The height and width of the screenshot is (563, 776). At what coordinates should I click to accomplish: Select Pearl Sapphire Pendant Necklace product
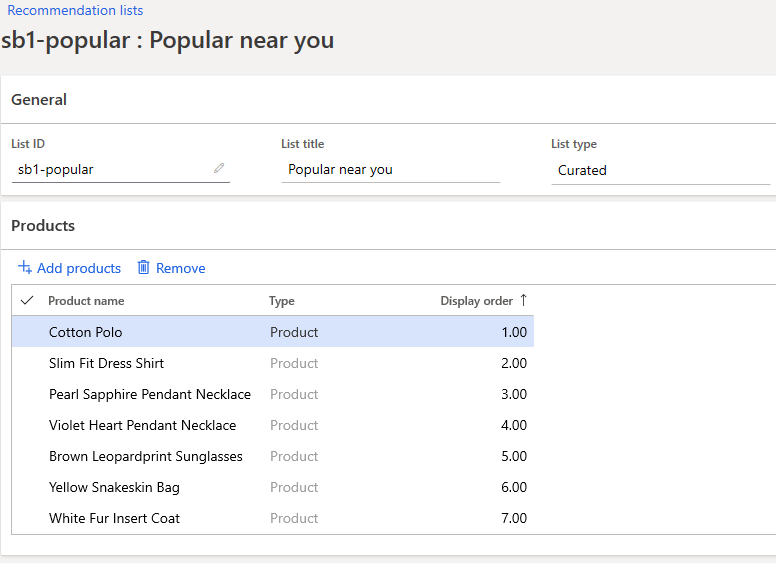150,394
